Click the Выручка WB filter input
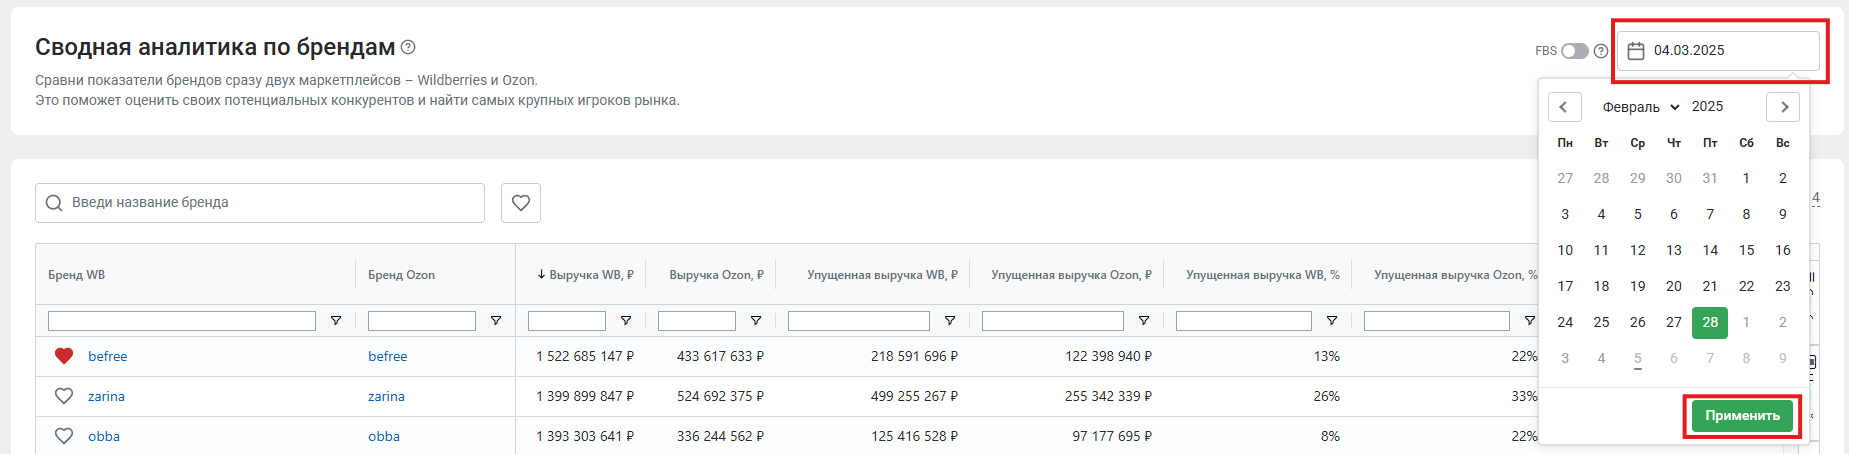The height and width of the screenshot is (454, 1849). coord(567,321)
